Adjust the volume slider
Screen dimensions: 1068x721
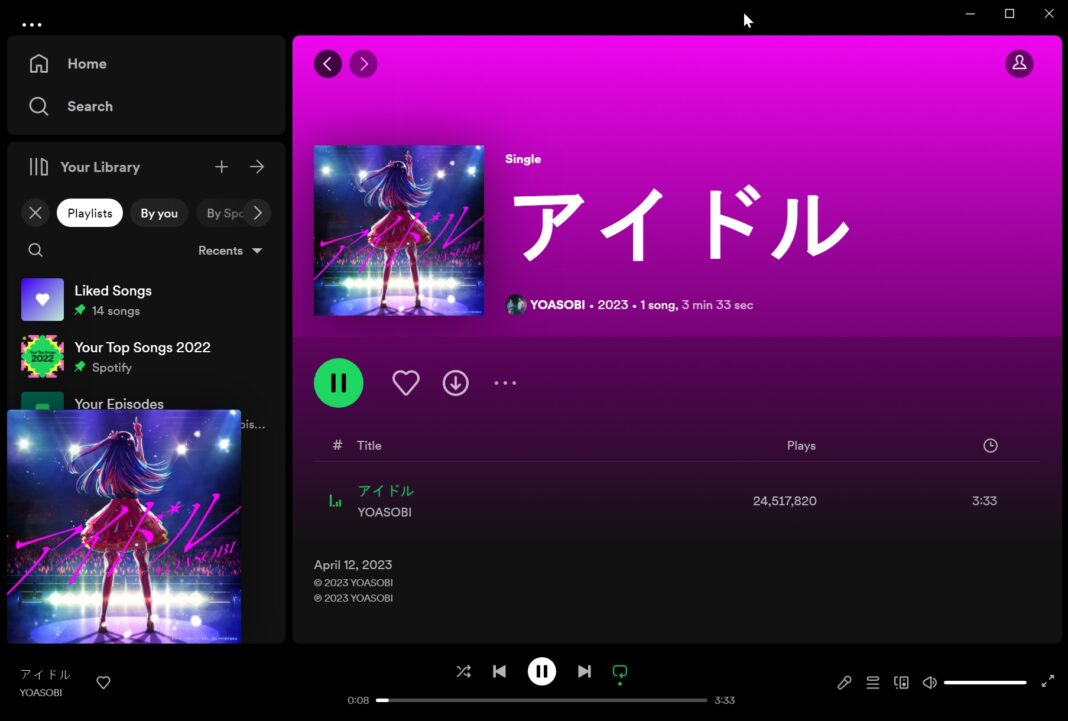pyautogui.click(x=985, y=682)
